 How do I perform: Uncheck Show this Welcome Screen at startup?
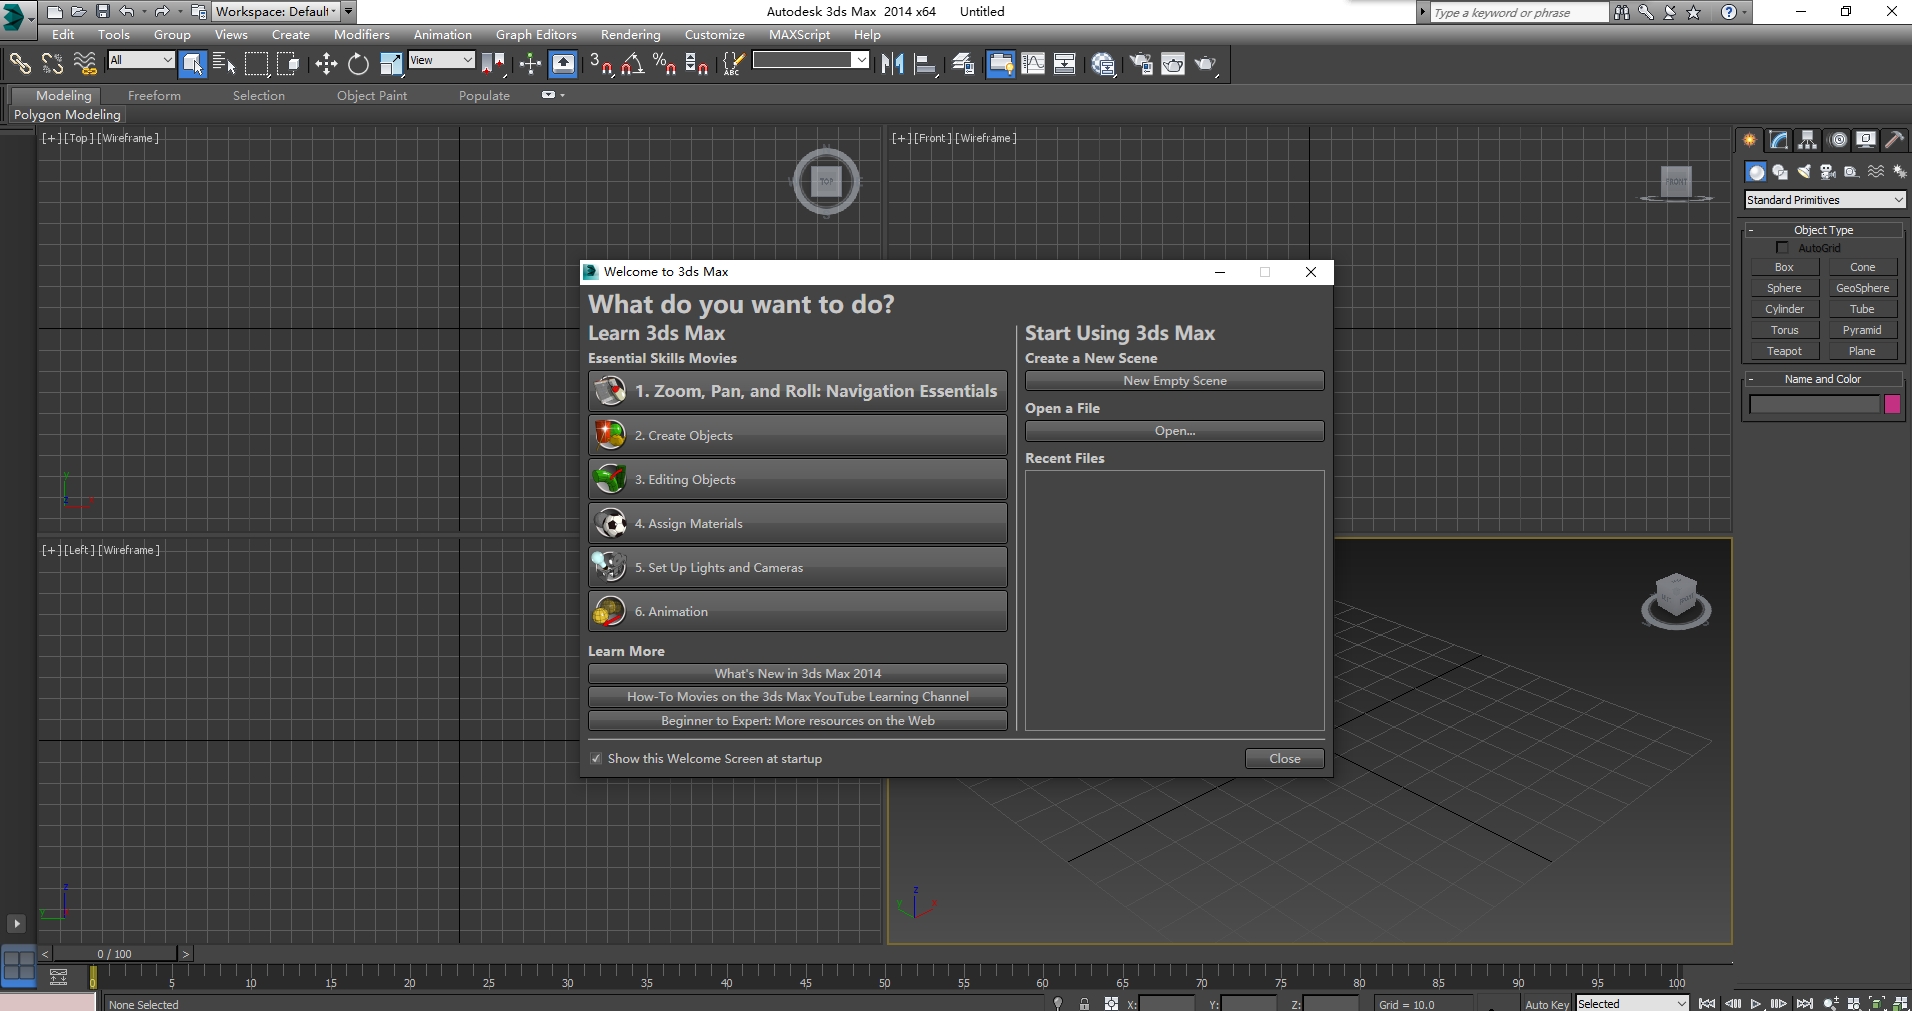[596, 758]
